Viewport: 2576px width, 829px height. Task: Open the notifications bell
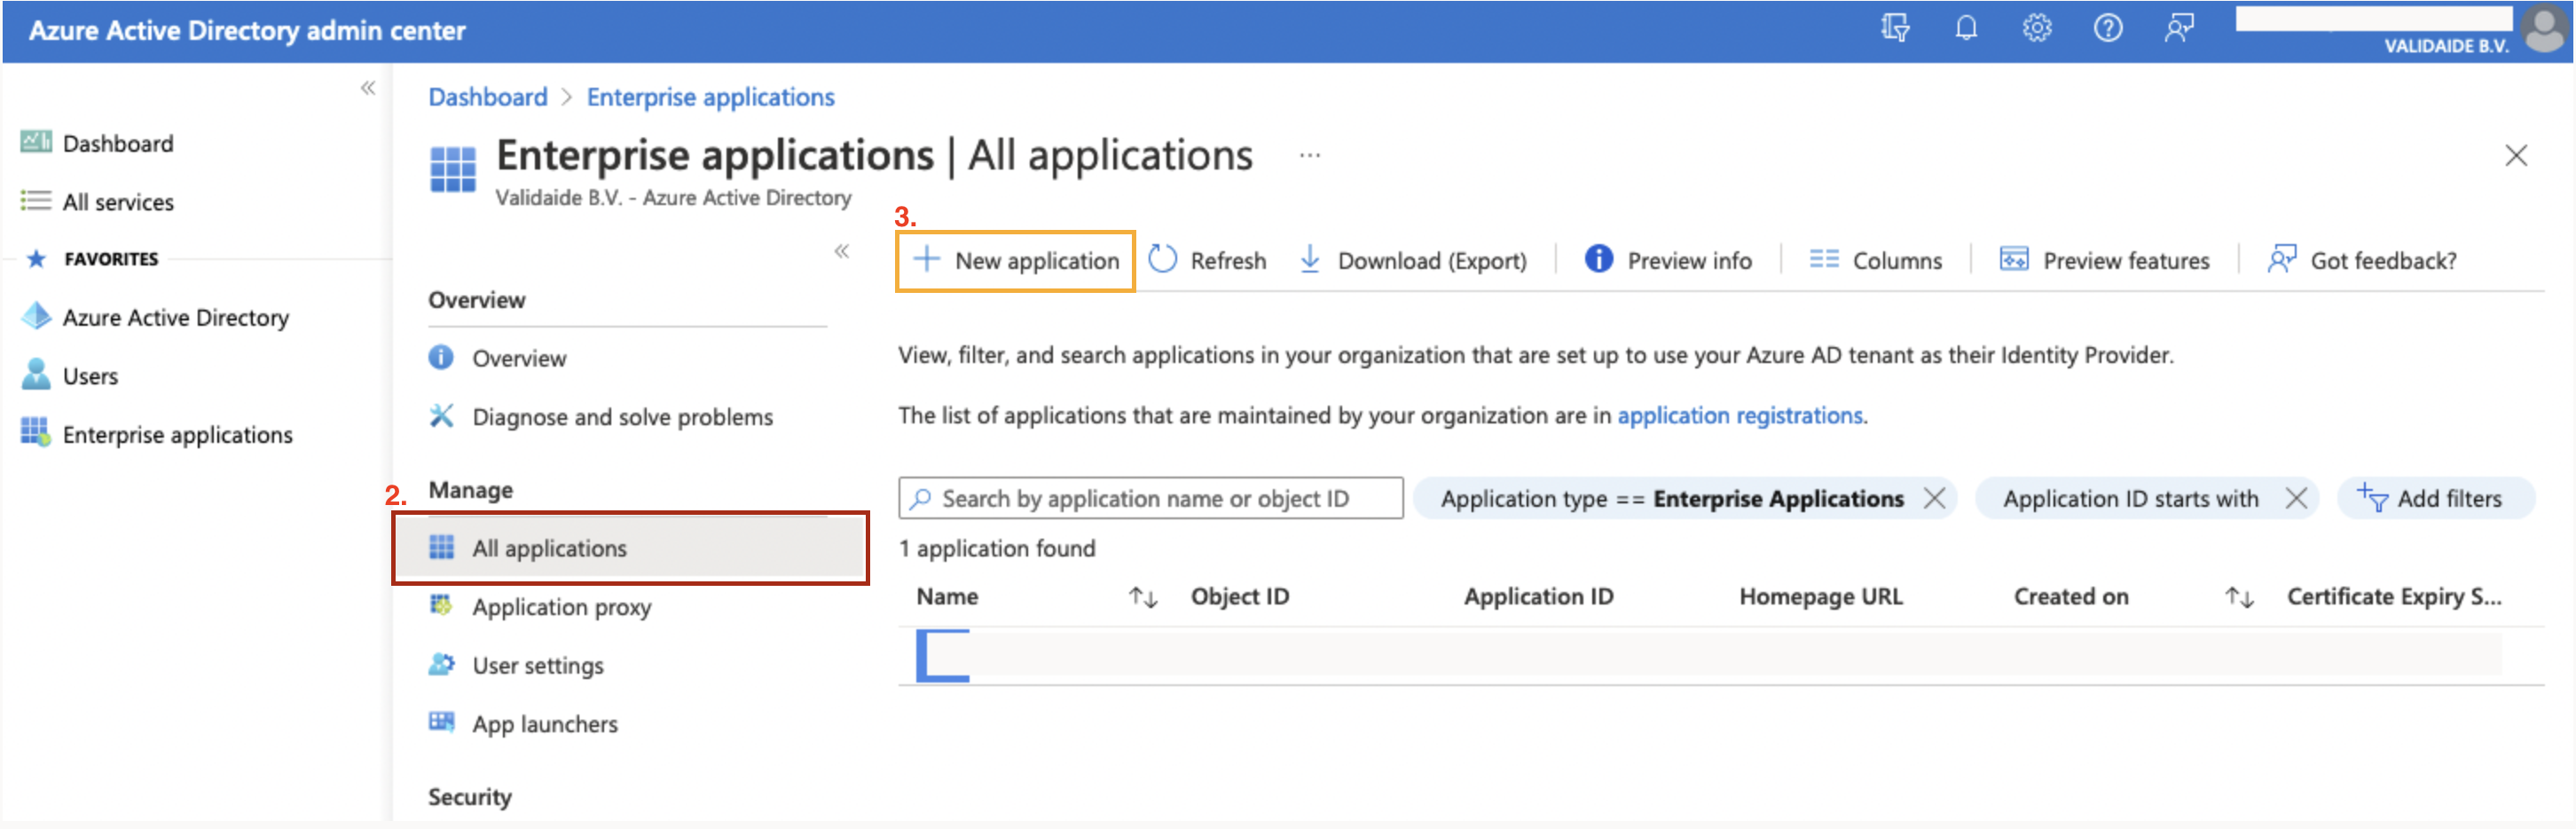(x=1964, y=29)
